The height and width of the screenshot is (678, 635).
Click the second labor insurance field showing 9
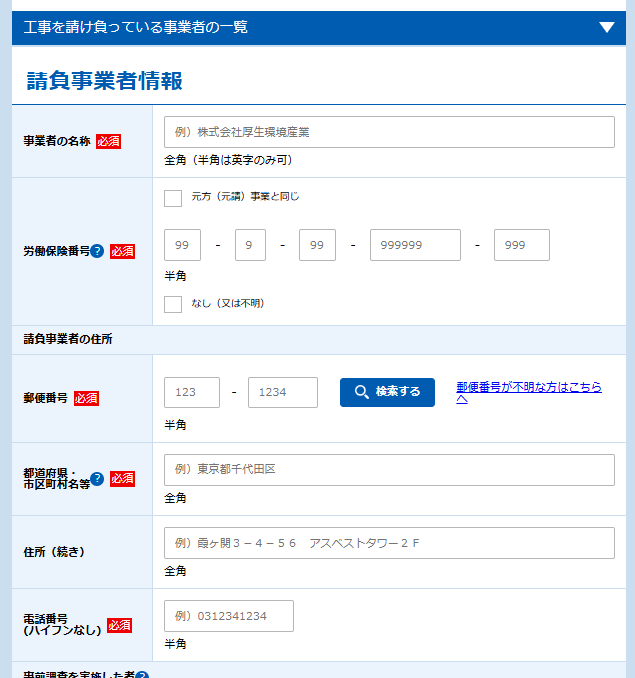click(x=250, y=245)
